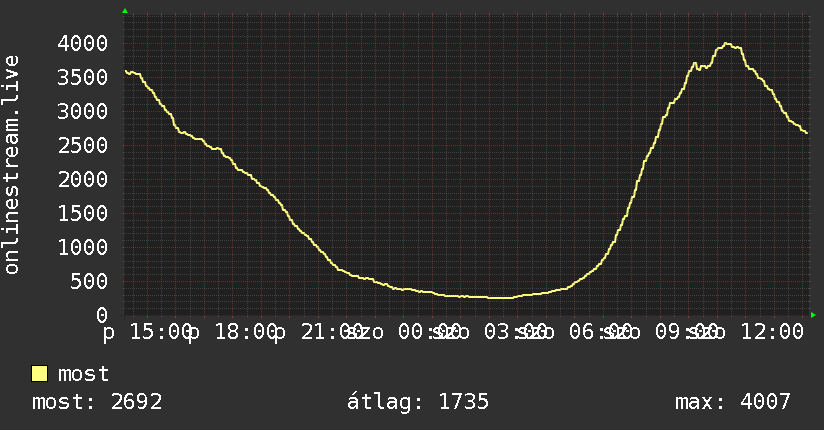The image size is (824, 430).
Task: Click the 'onlinestream.live' vertical axis title
Action: point(11,165)
